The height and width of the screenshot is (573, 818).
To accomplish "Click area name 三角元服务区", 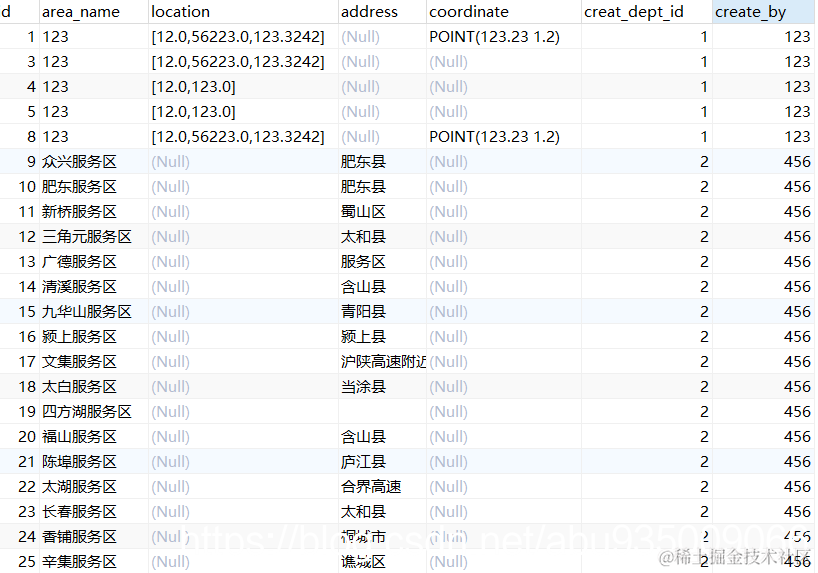I will 87,237.
